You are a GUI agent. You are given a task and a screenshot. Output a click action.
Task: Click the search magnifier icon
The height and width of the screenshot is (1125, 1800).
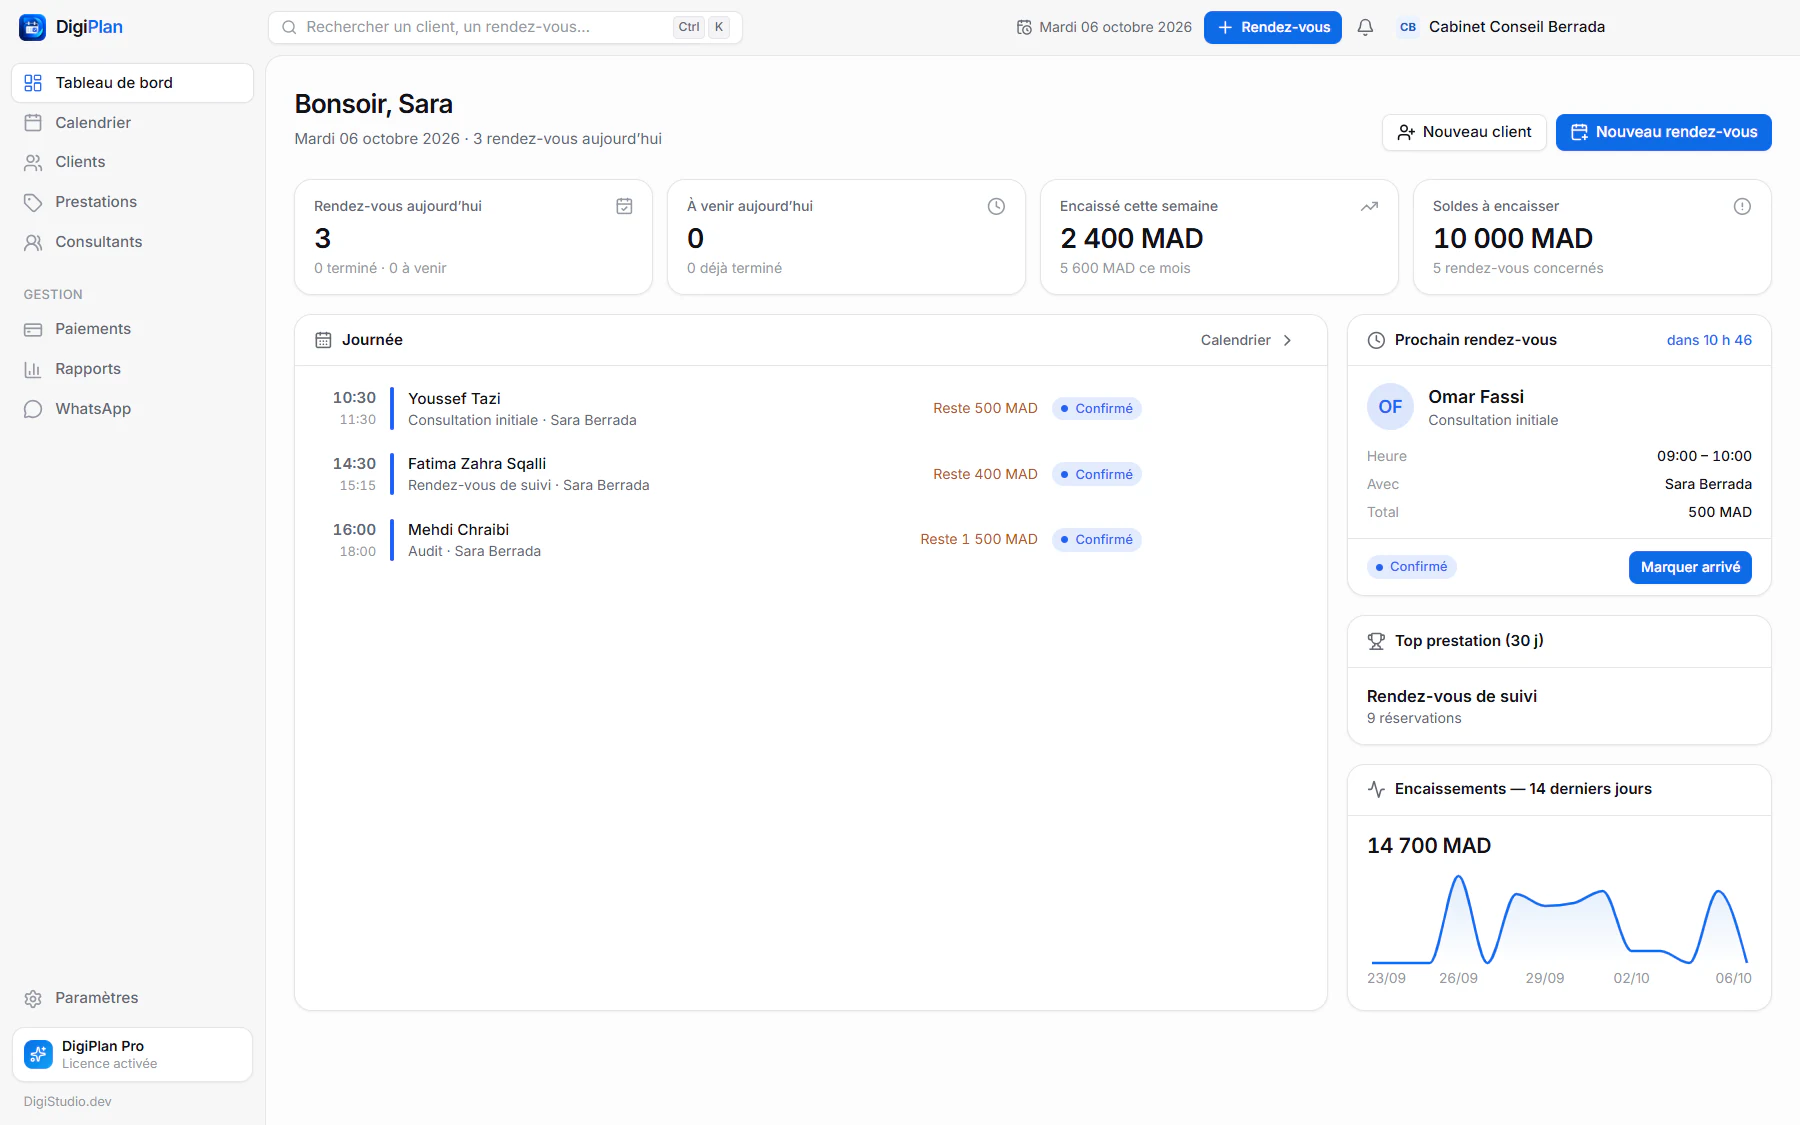pyautogui.click(x=289, y=27)
